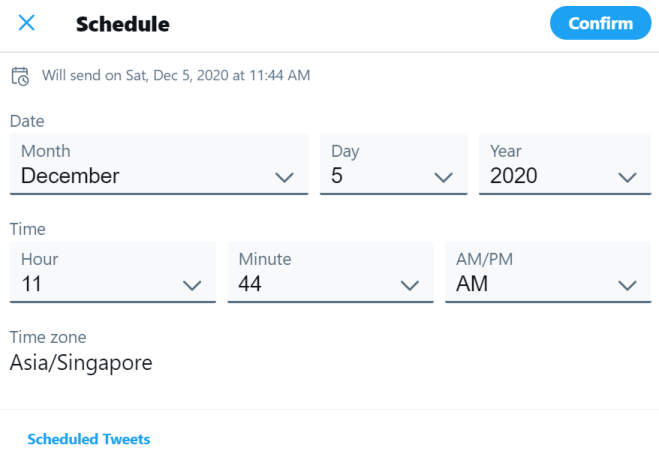Open the Month dropdown showing December
659x460 pixels.
click(159, 164)
